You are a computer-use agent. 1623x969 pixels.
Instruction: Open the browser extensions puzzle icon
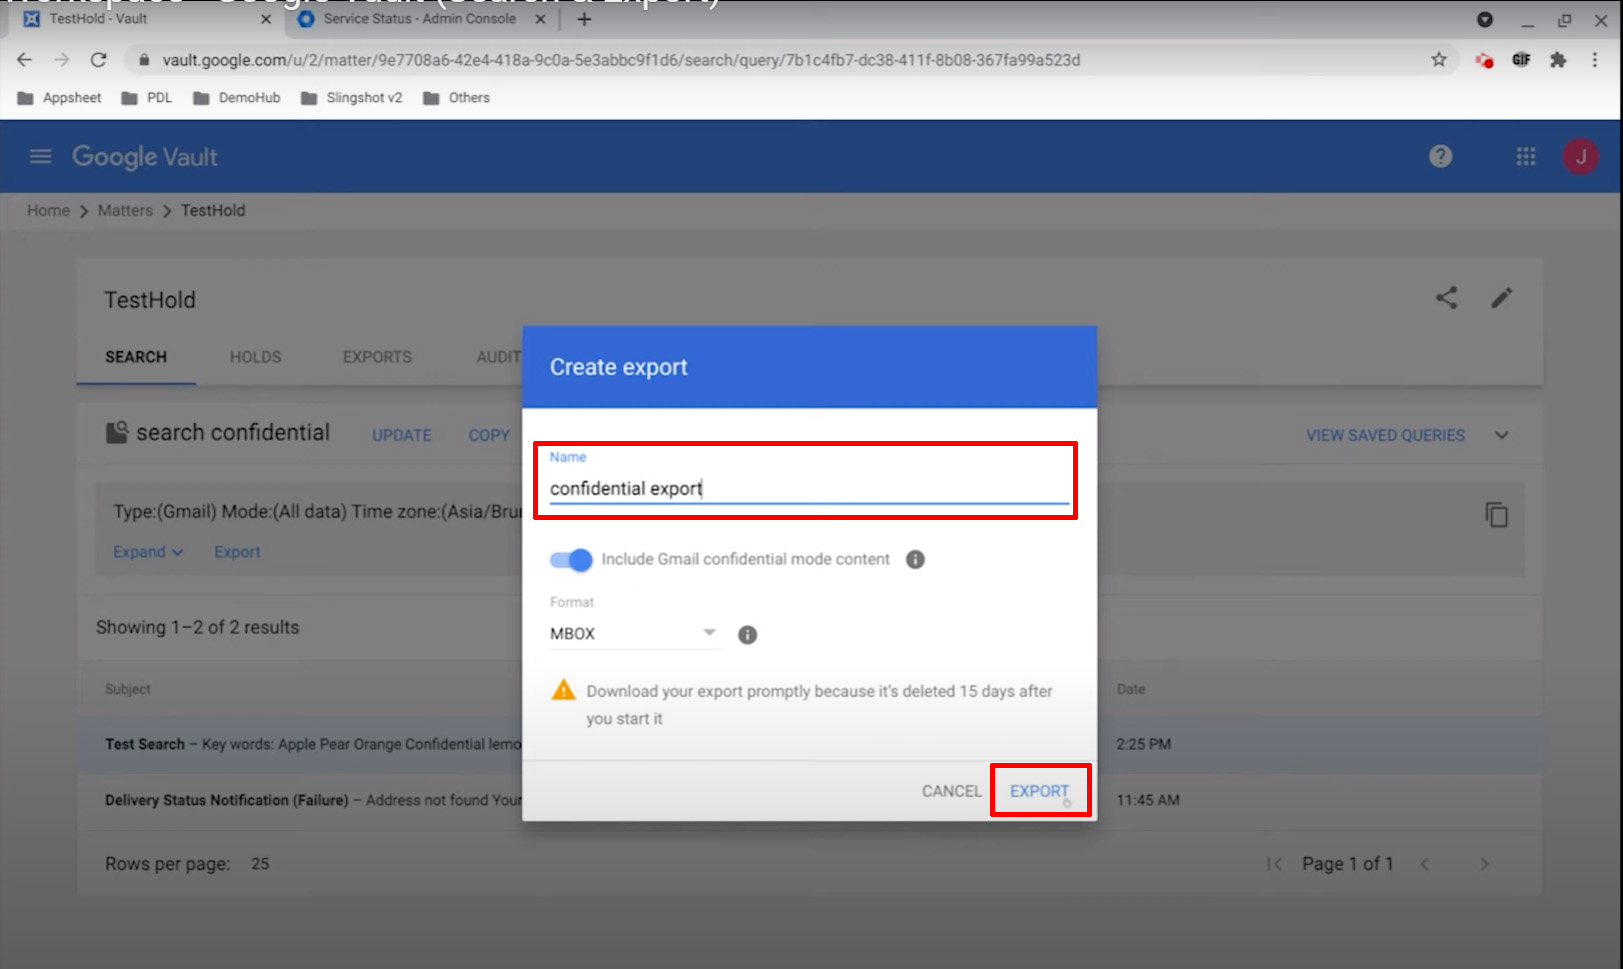coord(1558,60)
